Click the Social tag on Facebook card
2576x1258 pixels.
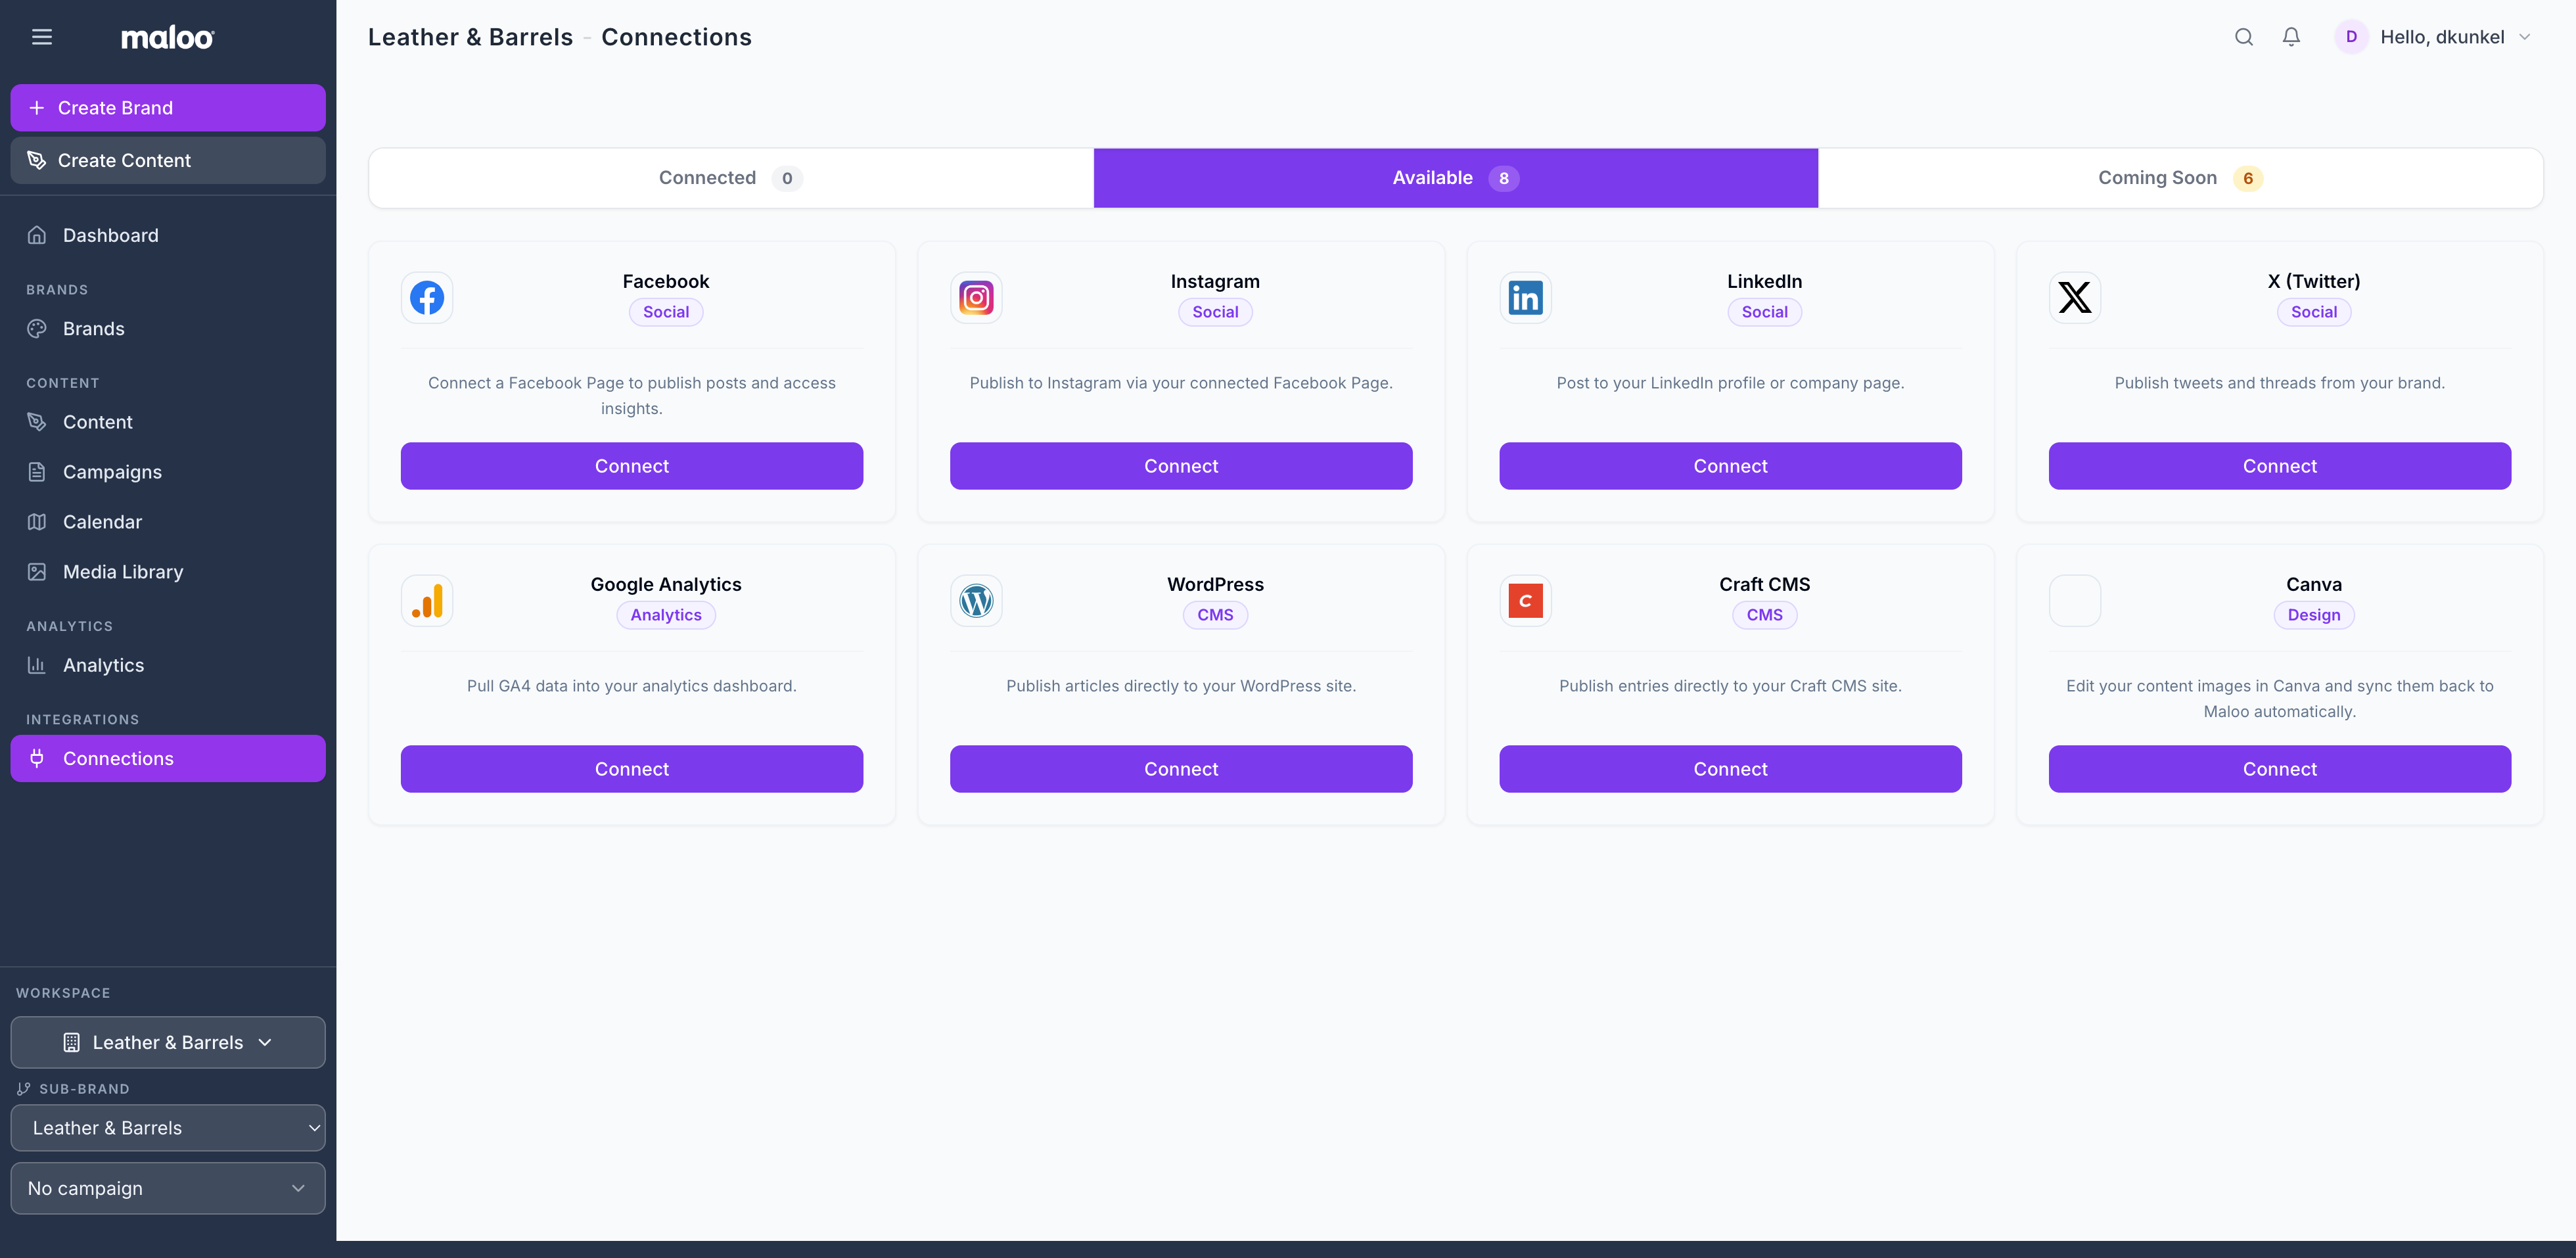pos(666,312)
